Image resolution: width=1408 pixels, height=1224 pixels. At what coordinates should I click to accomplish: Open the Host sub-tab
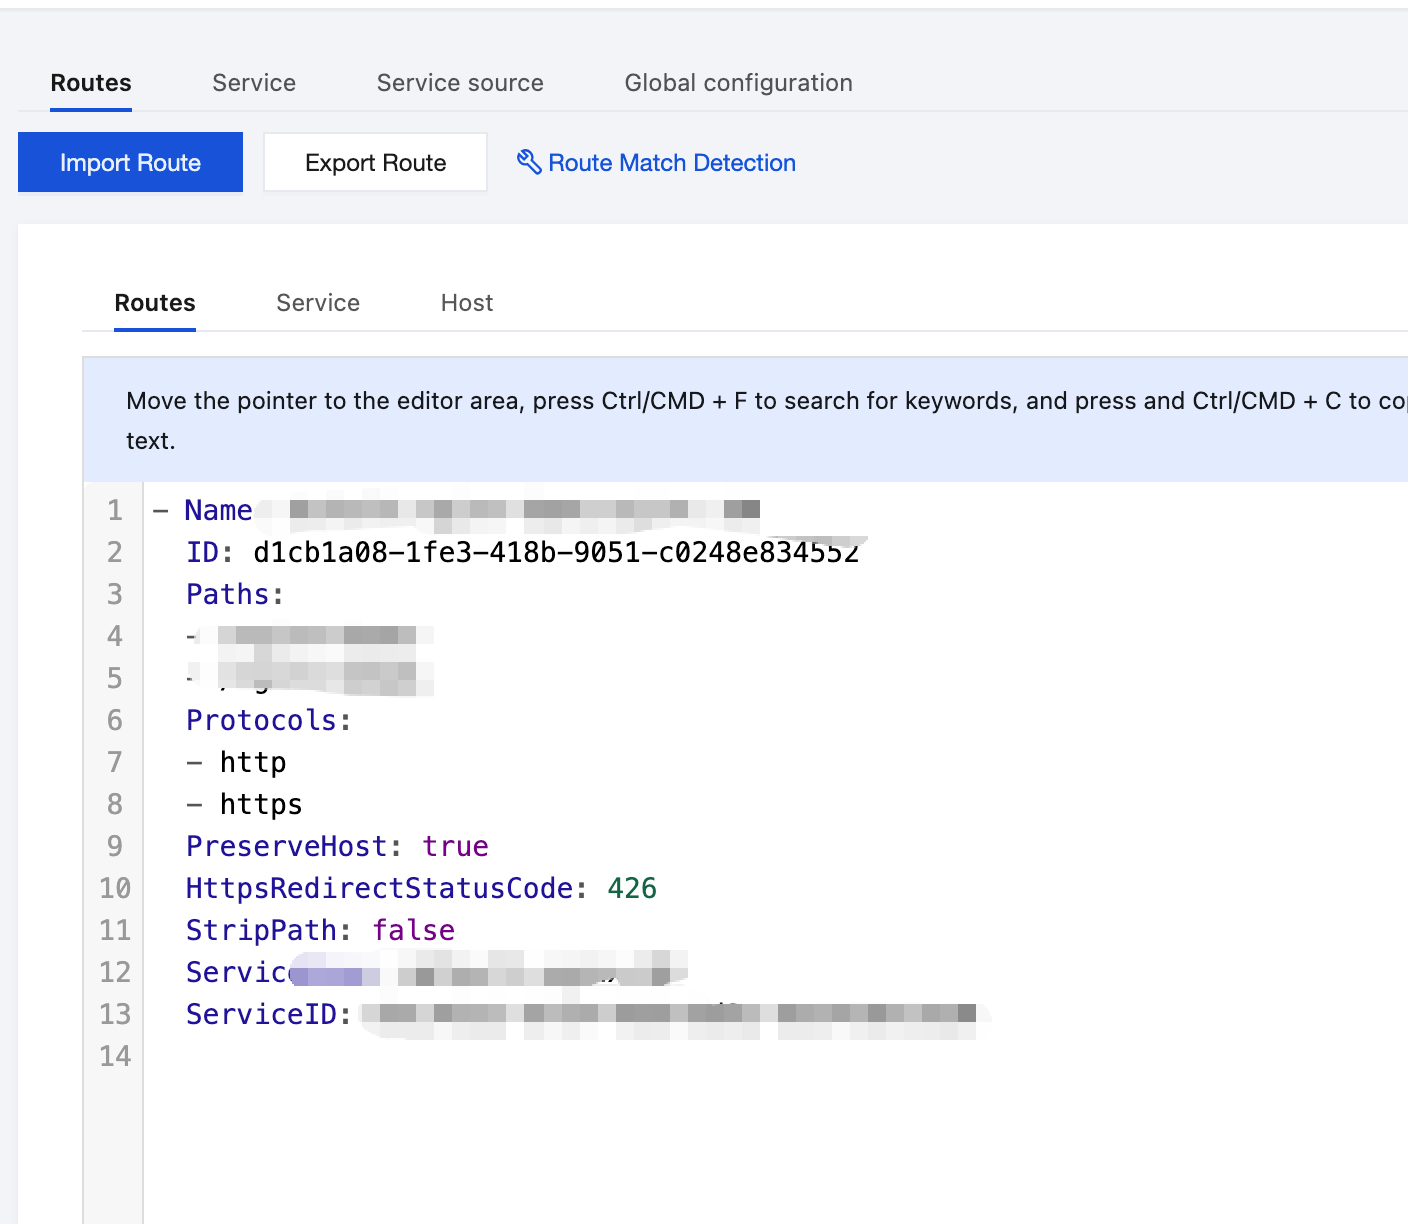click(467, 303)
